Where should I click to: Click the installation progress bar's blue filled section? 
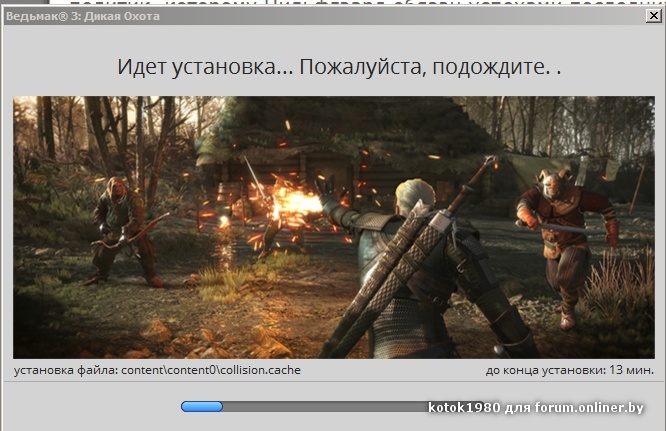202,407
